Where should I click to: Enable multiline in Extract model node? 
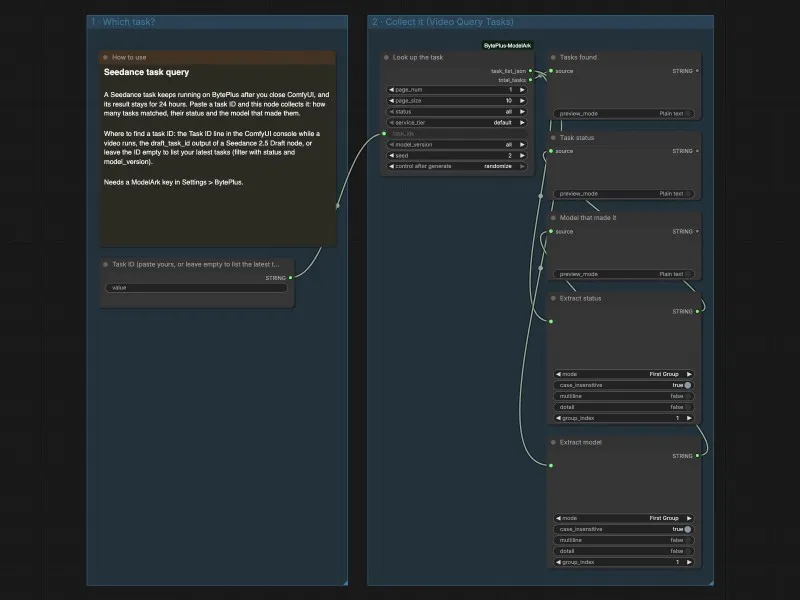(623, 540)
